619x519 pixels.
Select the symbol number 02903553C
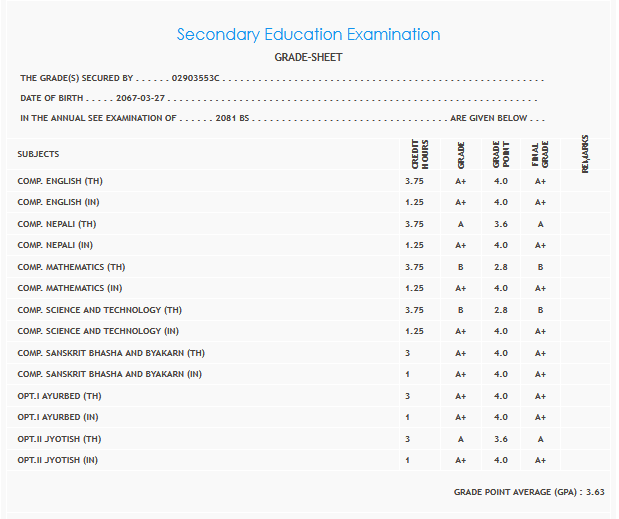tap(196, 78)
